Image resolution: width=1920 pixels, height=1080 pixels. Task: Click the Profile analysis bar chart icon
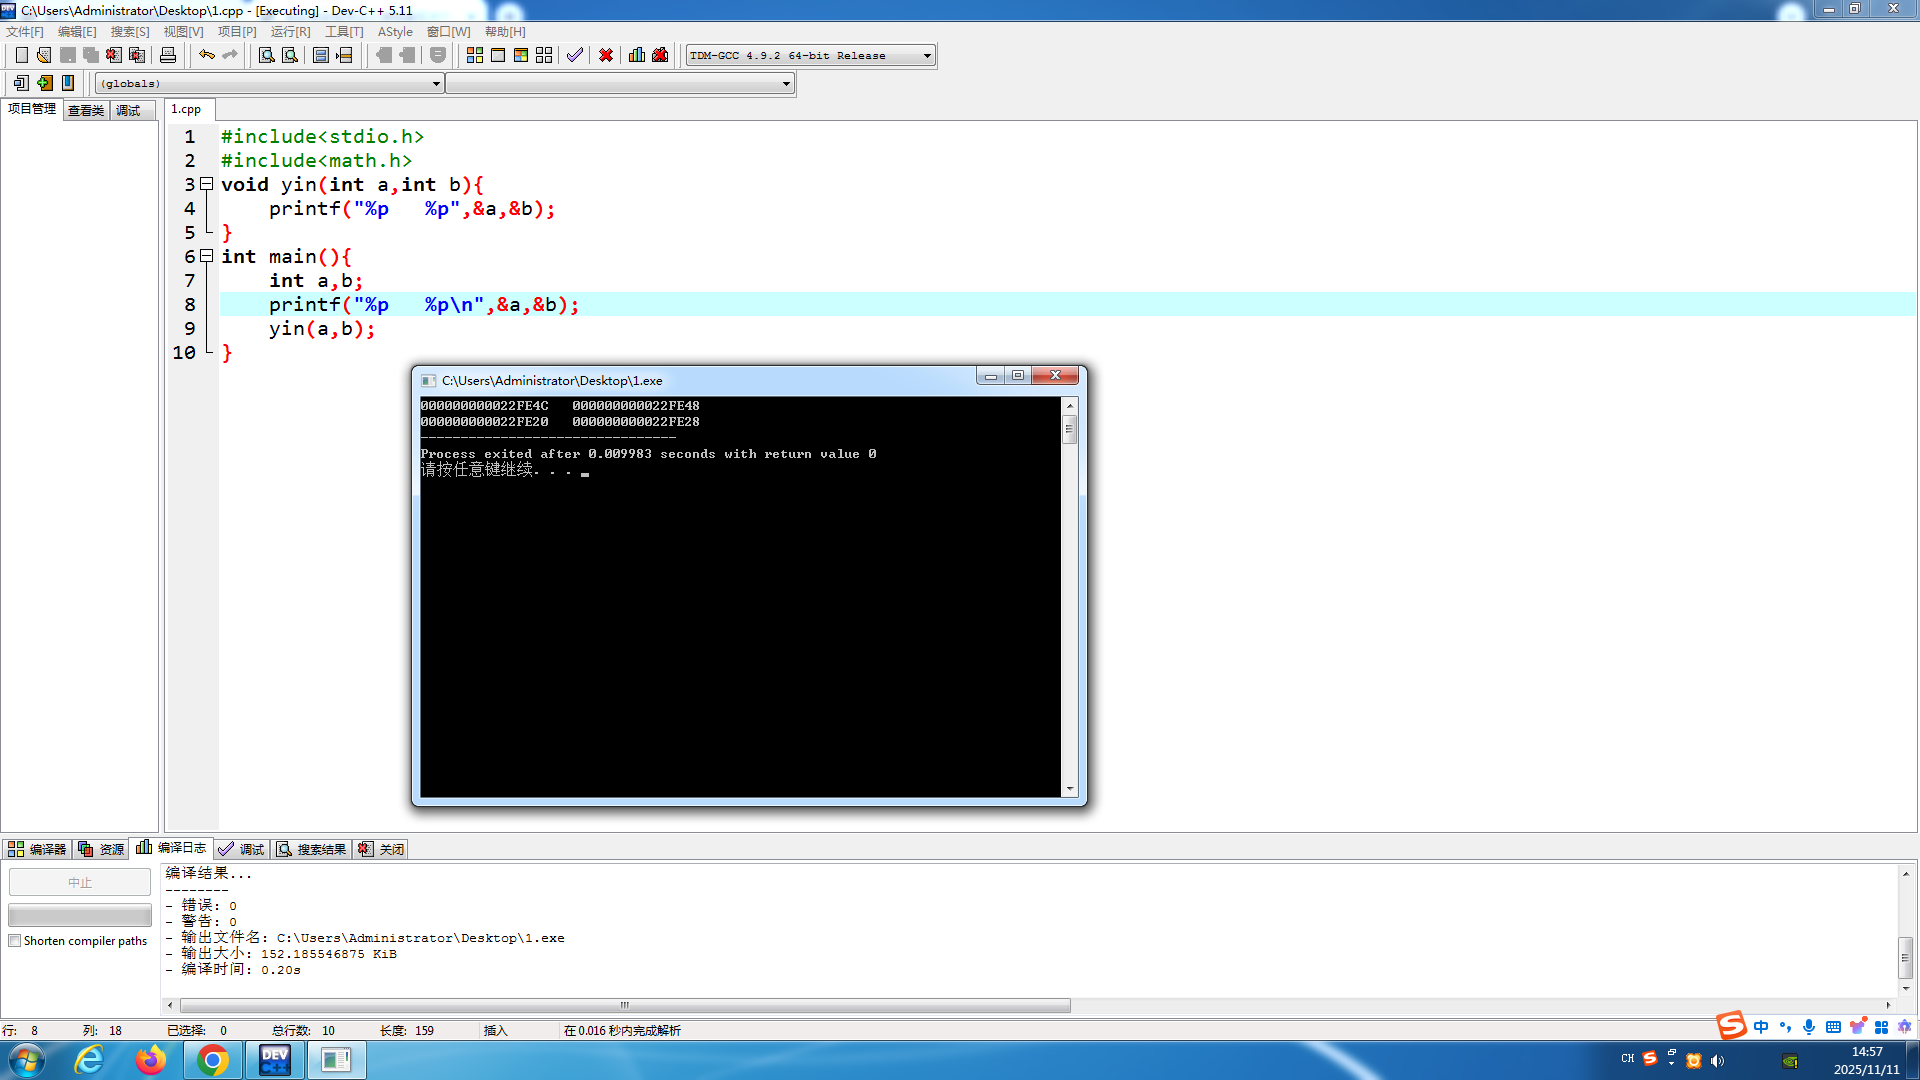tap(637, 55)
